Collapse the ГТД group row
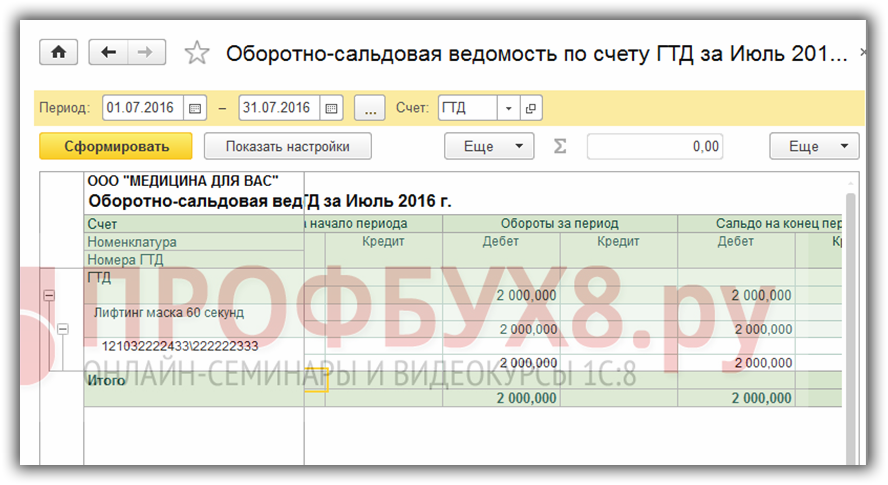 click(x=49, y=296)
